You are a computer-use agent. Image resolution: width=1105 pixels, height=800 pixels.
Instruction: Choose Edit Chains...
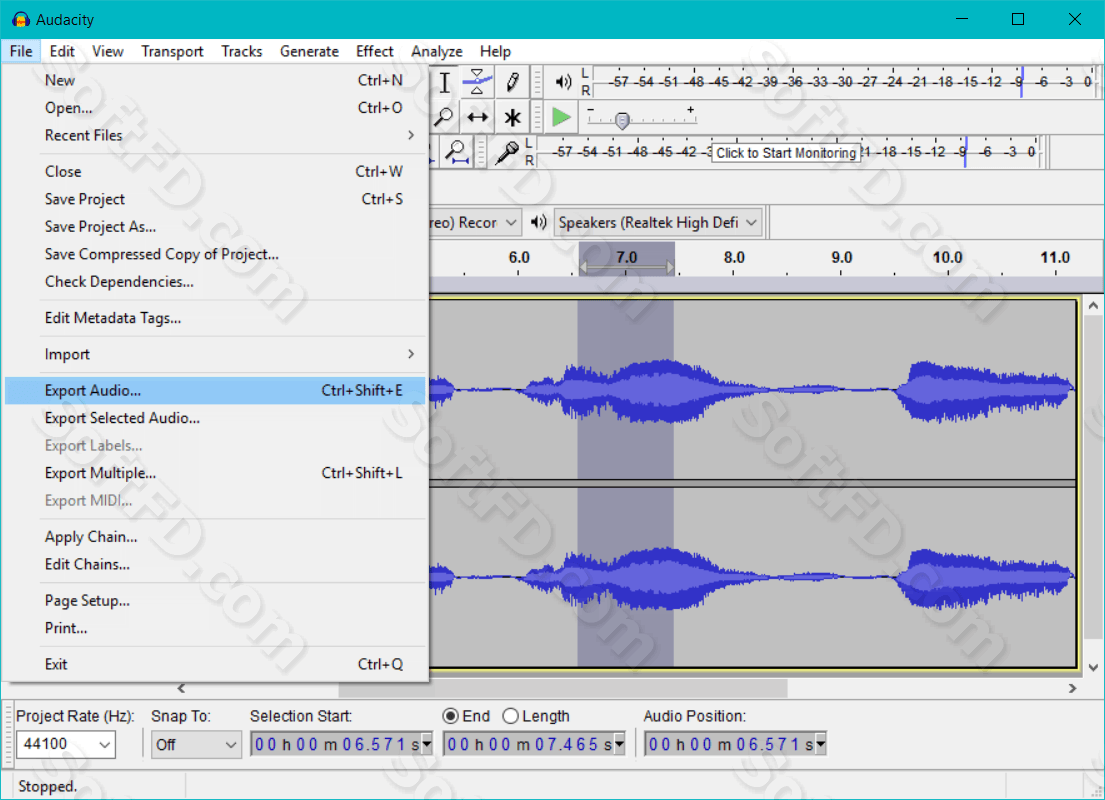(x=215, y=565)
